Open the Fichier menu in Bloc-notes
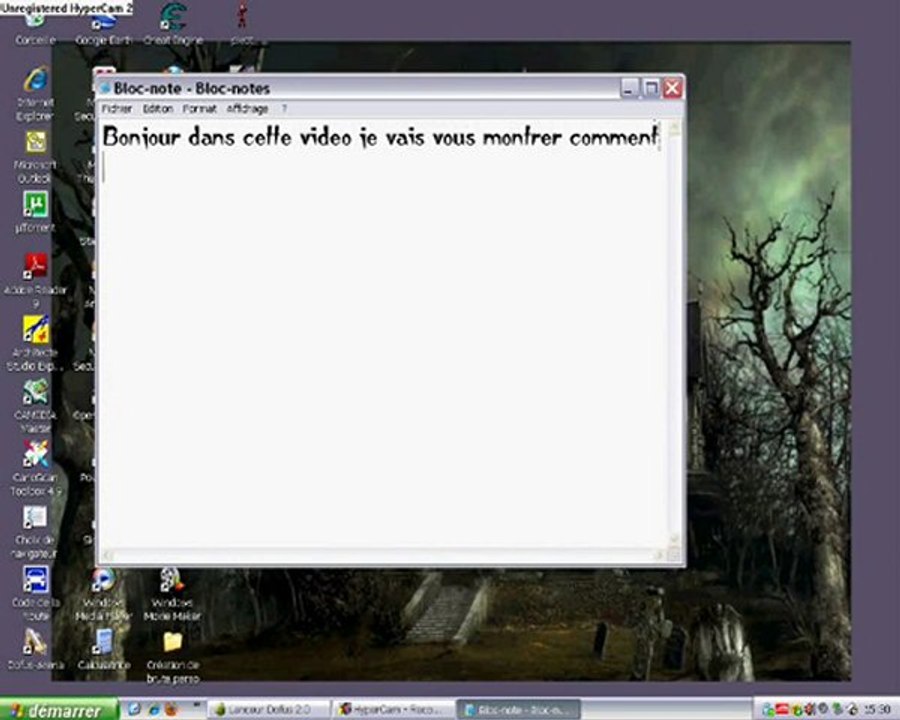 117,109
